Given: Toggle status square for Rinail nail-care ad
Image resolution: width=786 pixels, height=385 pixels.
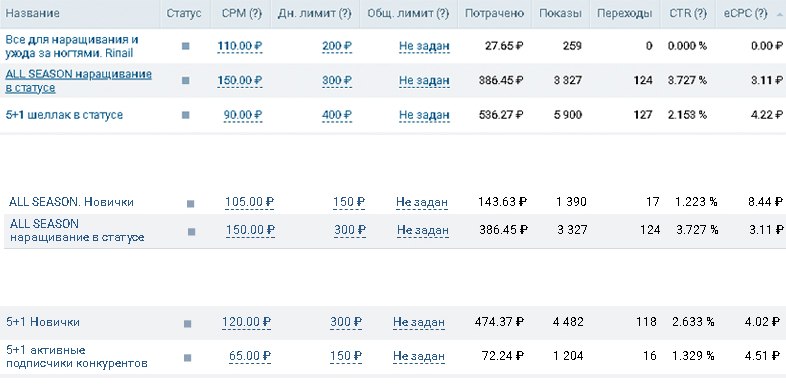Looking at the screenshot, I should point(185,46).
